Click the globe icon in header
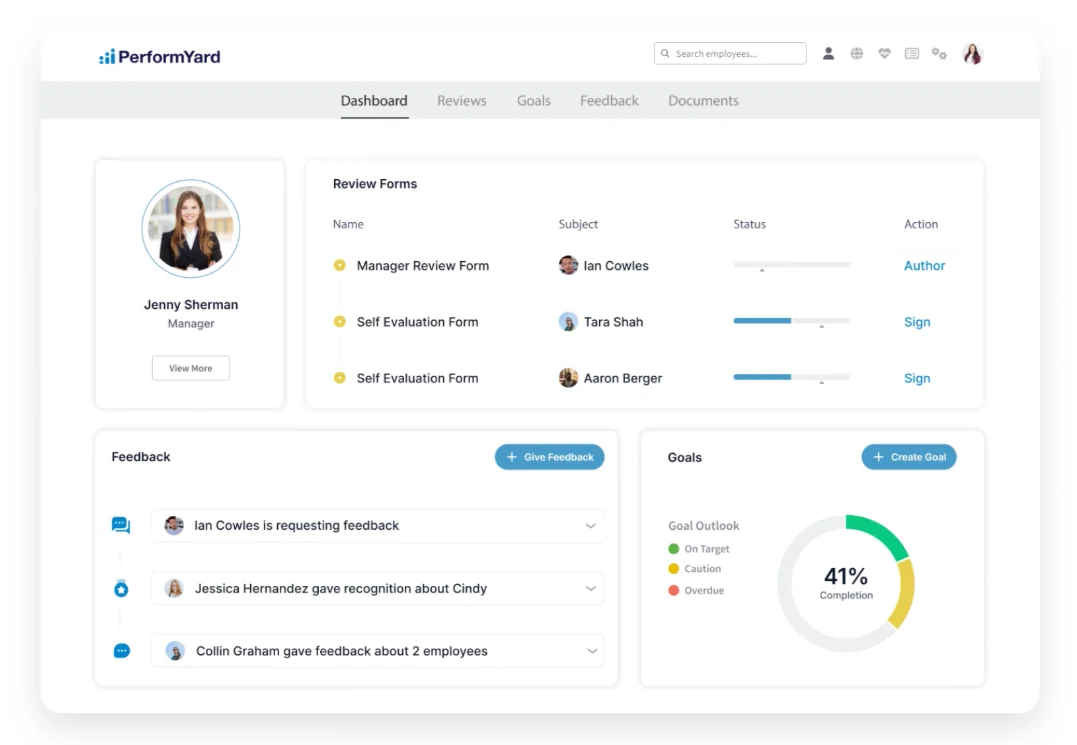 pyautogui.click(x=857, y=54)
